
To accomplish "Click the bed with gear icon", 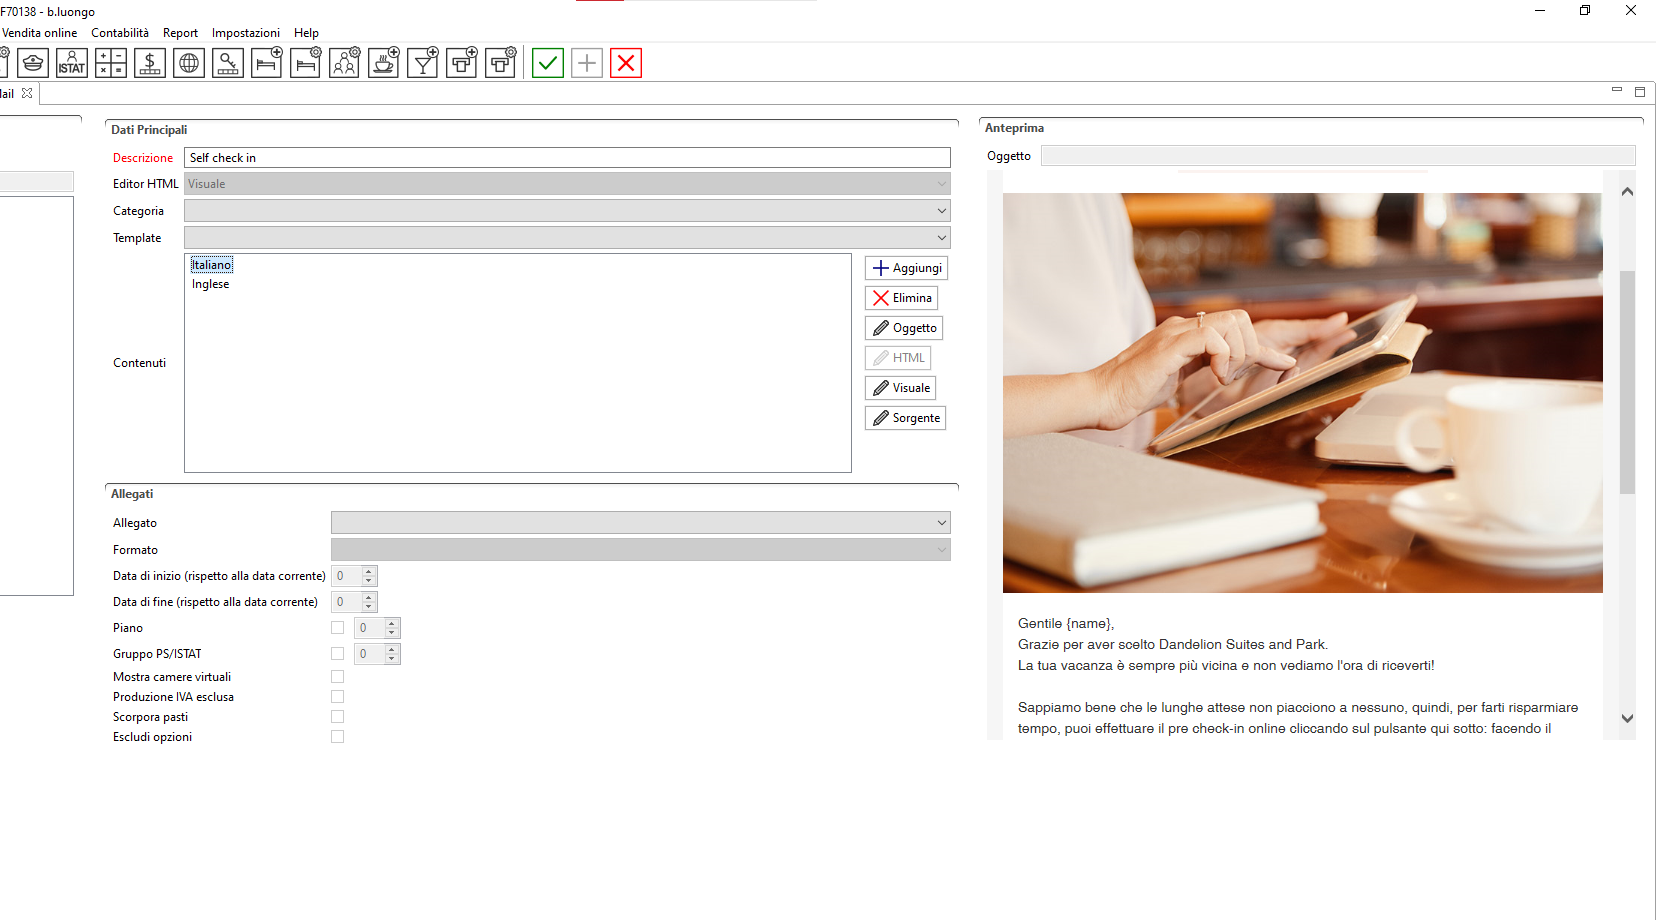I will point(306,63).
